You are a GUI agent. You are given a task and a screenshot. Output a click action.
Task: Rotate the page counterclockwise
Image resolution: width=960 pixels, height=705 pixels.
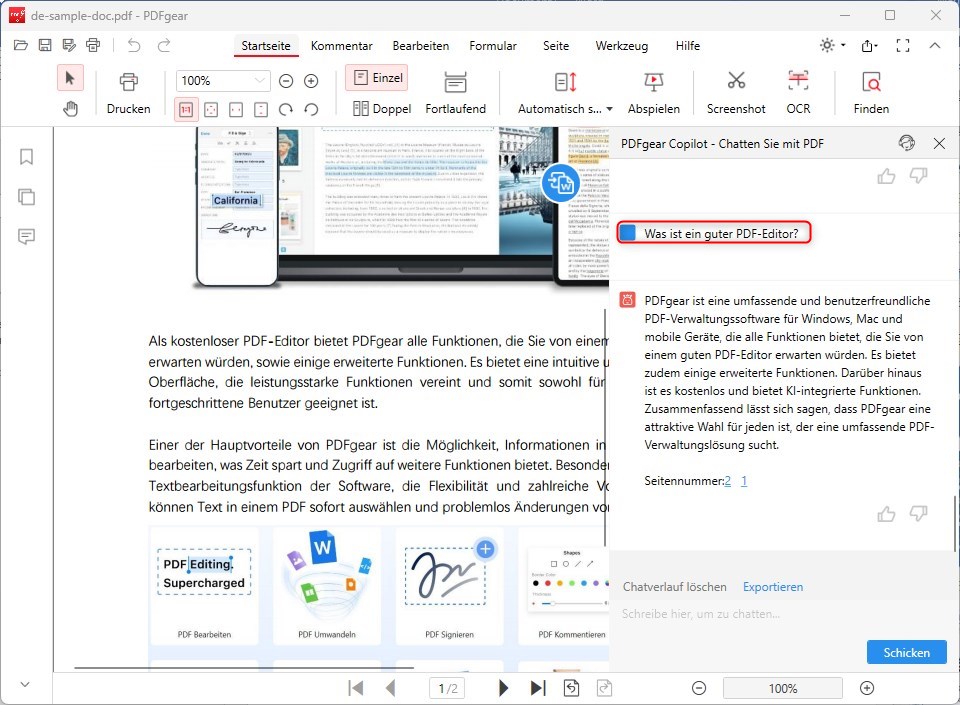[311, 110]
